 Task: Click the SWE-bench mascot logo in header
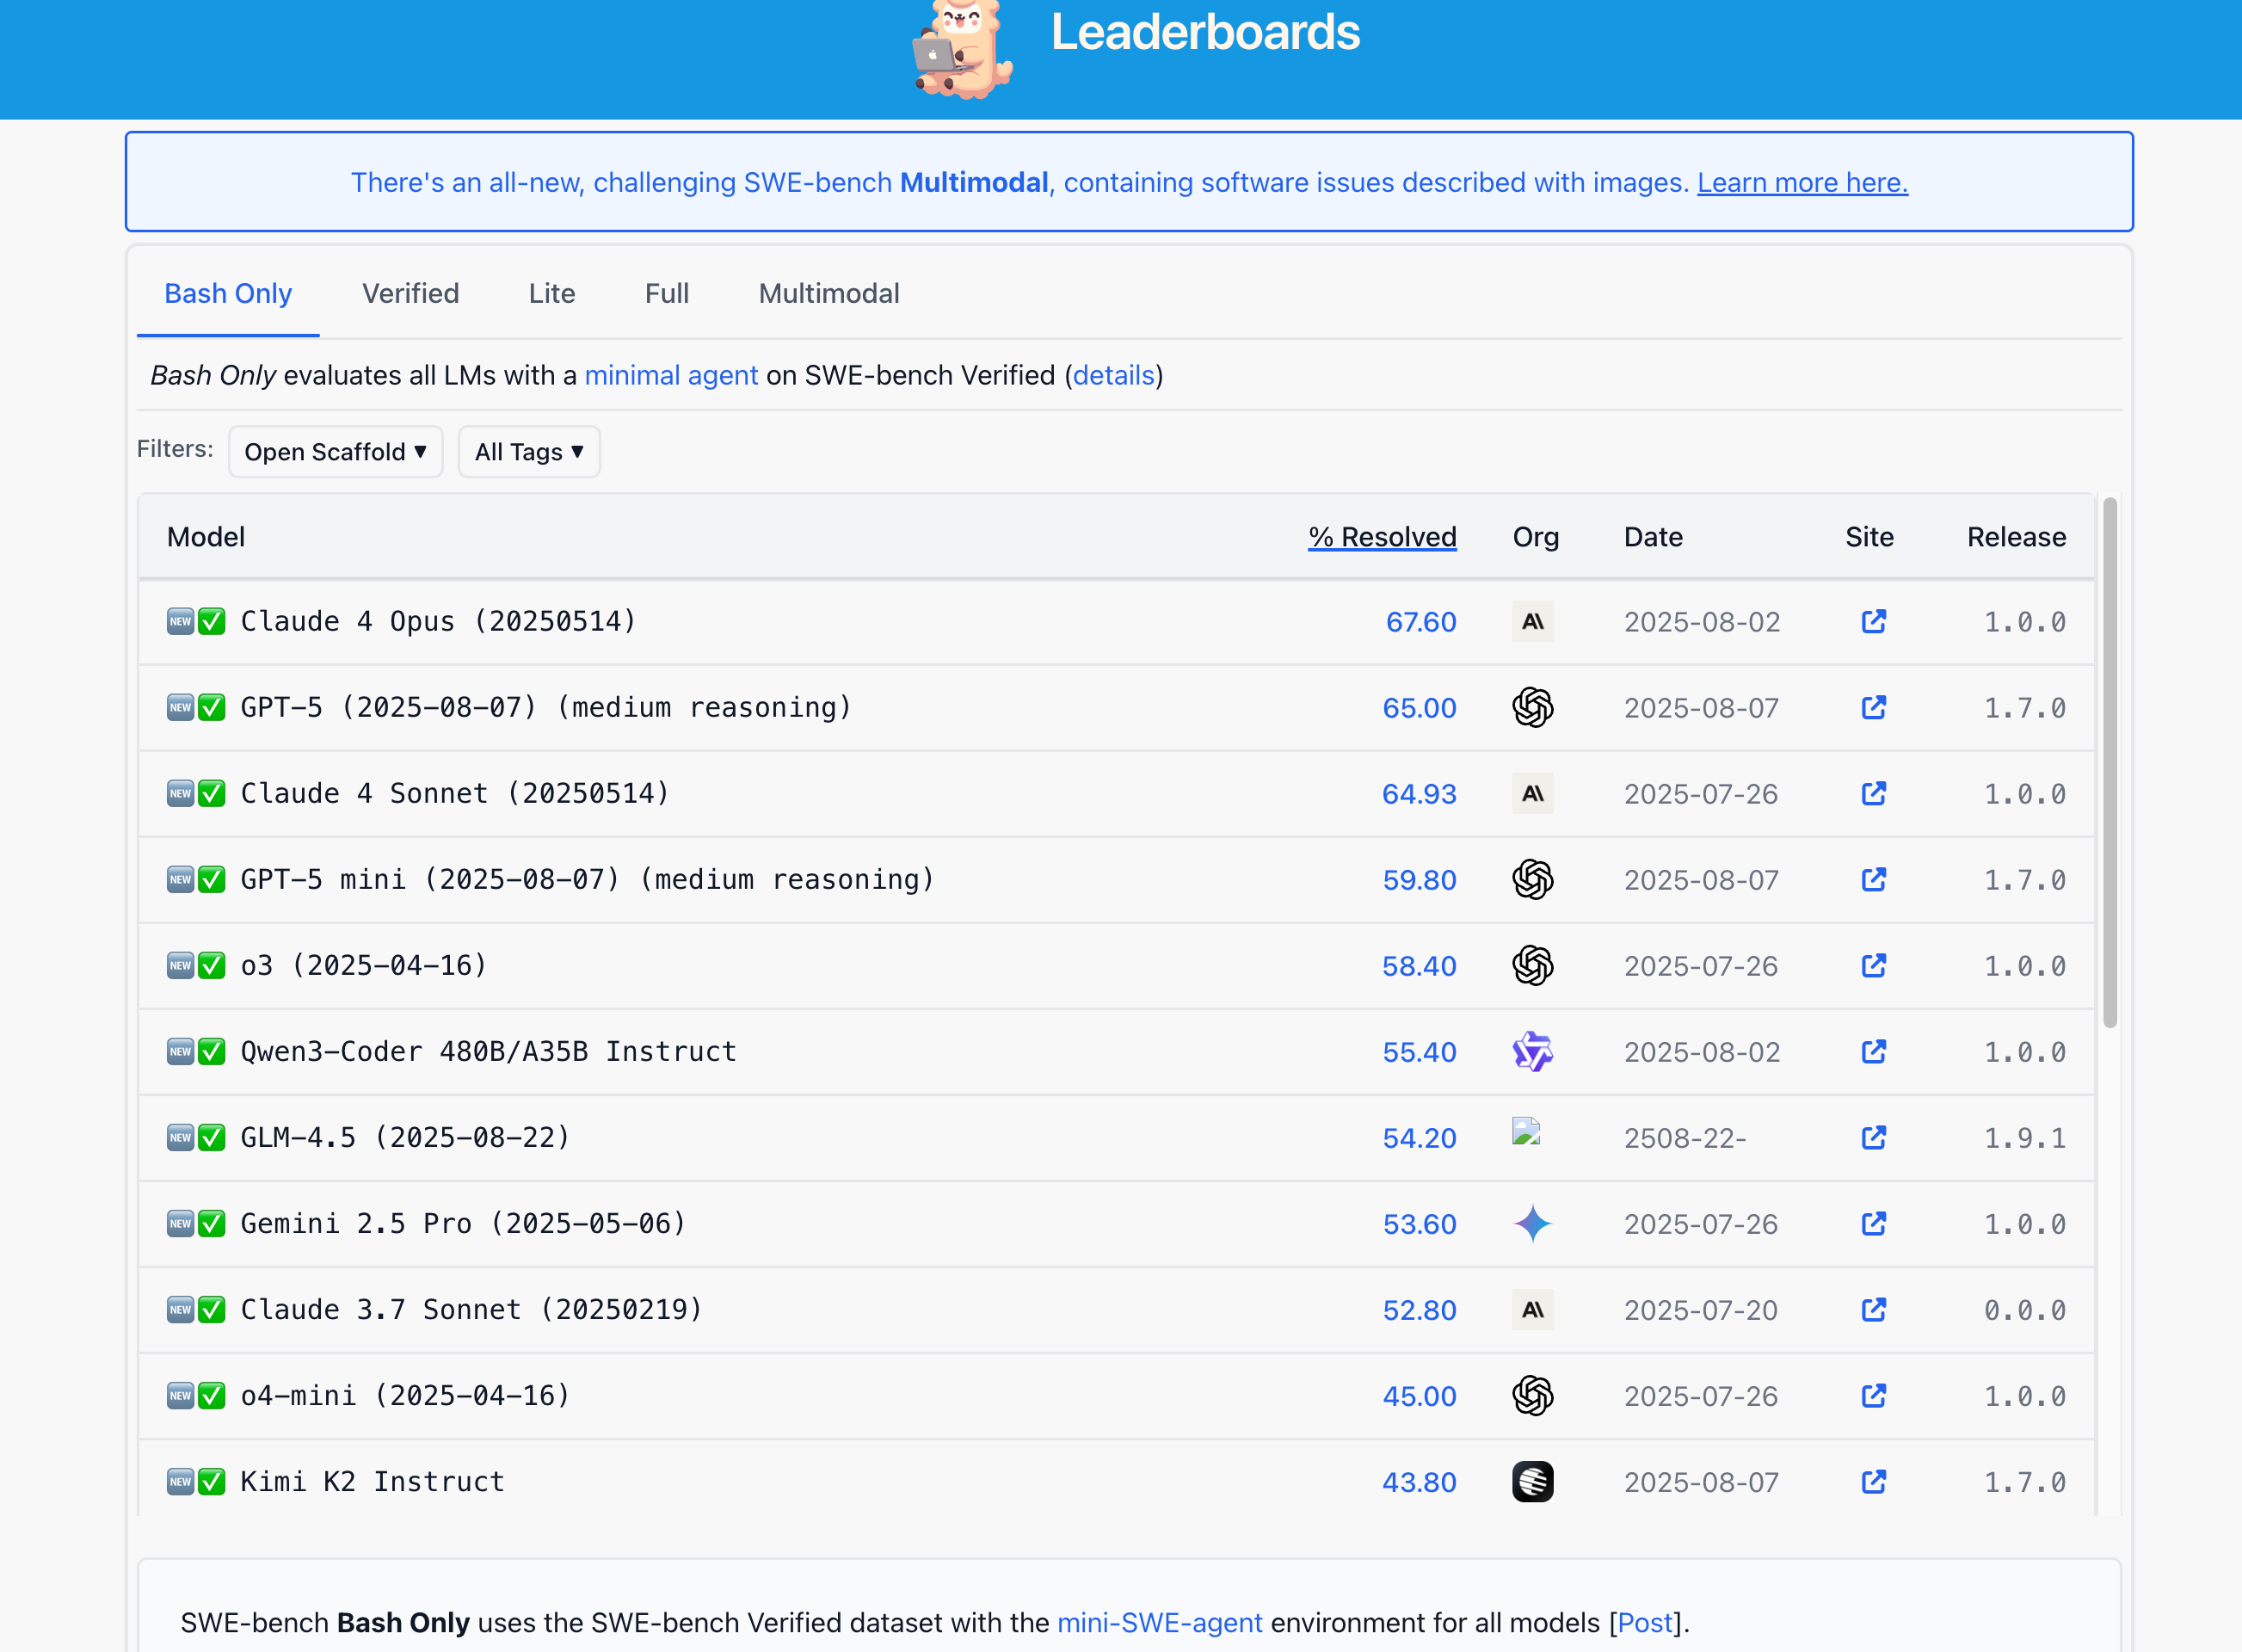pyautogui.click(x=962, y=48)
